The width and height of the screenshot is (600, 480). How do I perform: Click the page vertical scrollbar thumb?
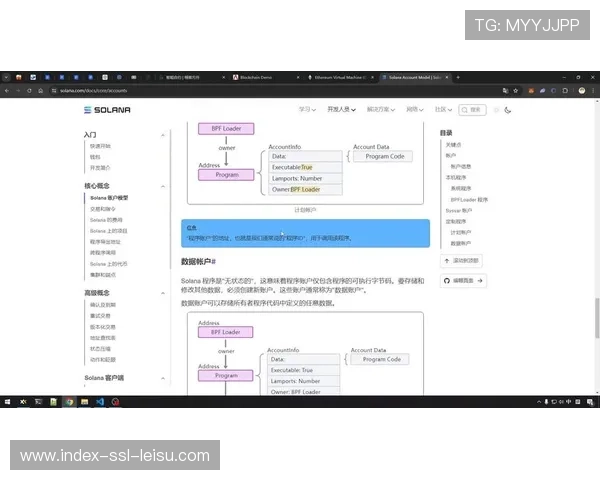click(x=597, y=318)
